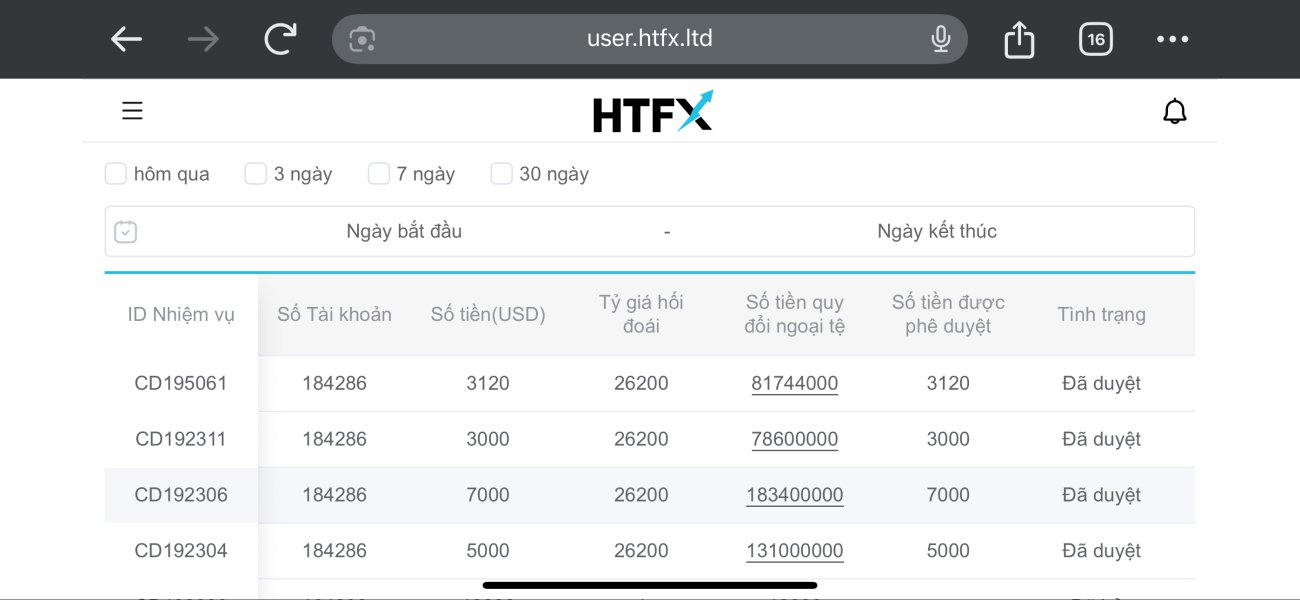This screenshot has height=600, width=1300.
Task: Open the hamburger navigation menu
Action: coord(132,111)
